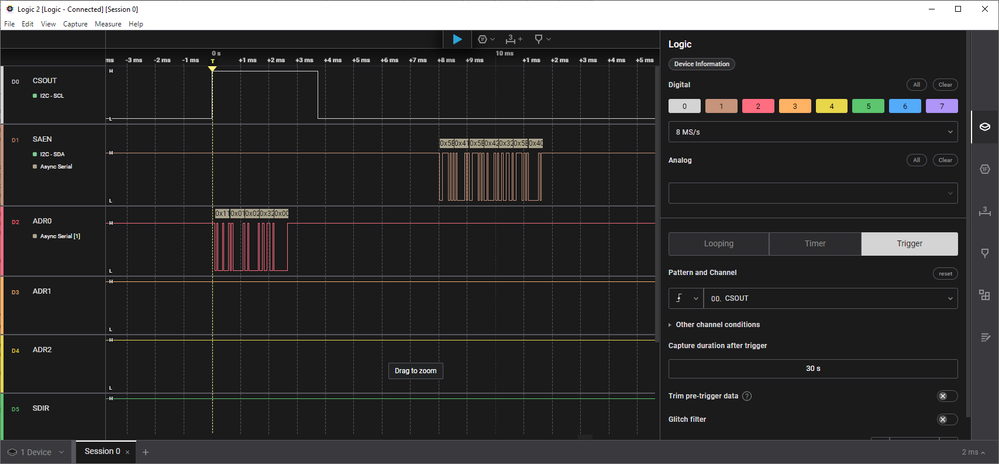Open Measurements panel in right sidebar
999x464 pixels.
(x=984, y=211)
